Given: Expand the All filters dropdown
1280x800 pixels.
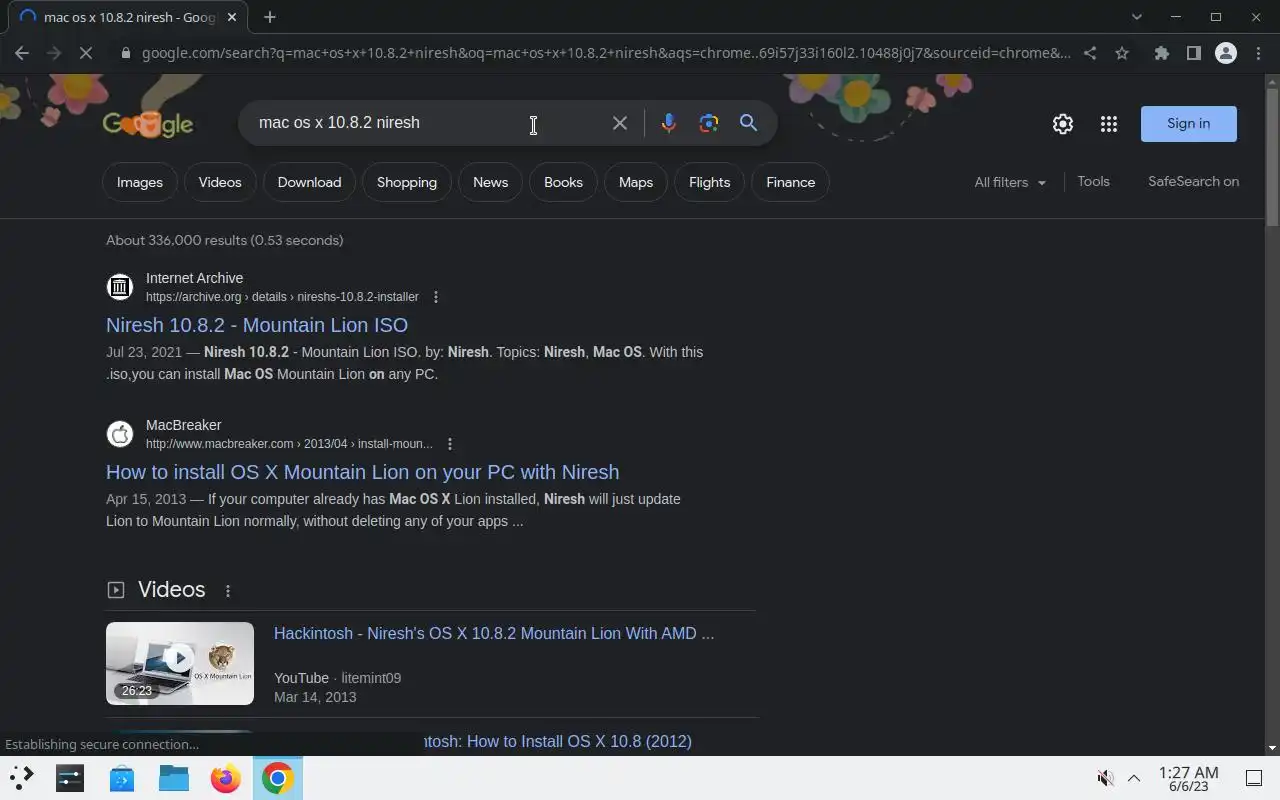Looking at the screenshot, I should (1010, 182).
